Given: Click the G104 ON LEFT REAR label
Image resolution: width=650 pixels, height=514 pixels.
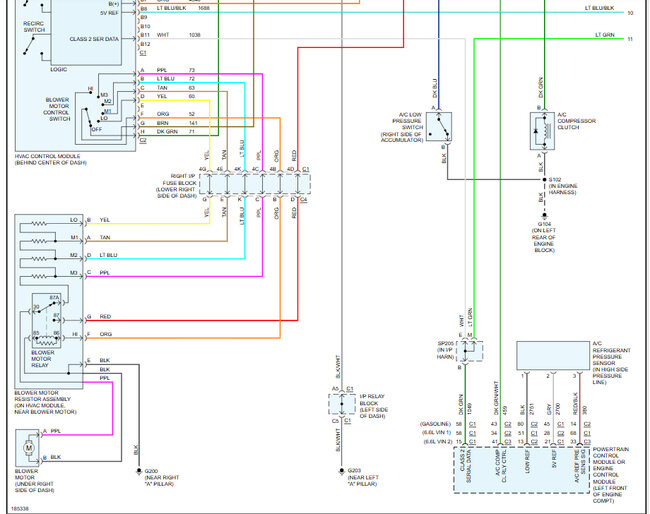Looking at the screenshot, I should click(544, 237).
